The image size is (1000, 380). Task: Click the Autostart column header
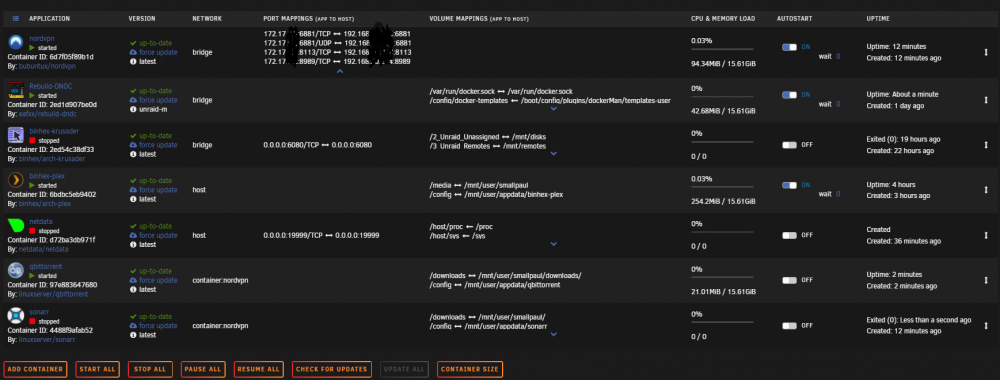[795, 19]
